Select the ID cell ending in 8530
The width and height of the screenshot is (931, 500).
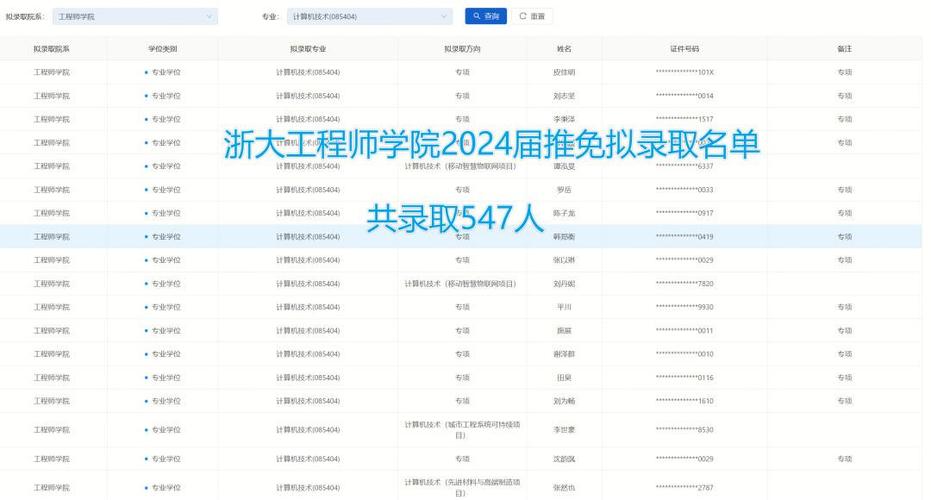point(685,430)
